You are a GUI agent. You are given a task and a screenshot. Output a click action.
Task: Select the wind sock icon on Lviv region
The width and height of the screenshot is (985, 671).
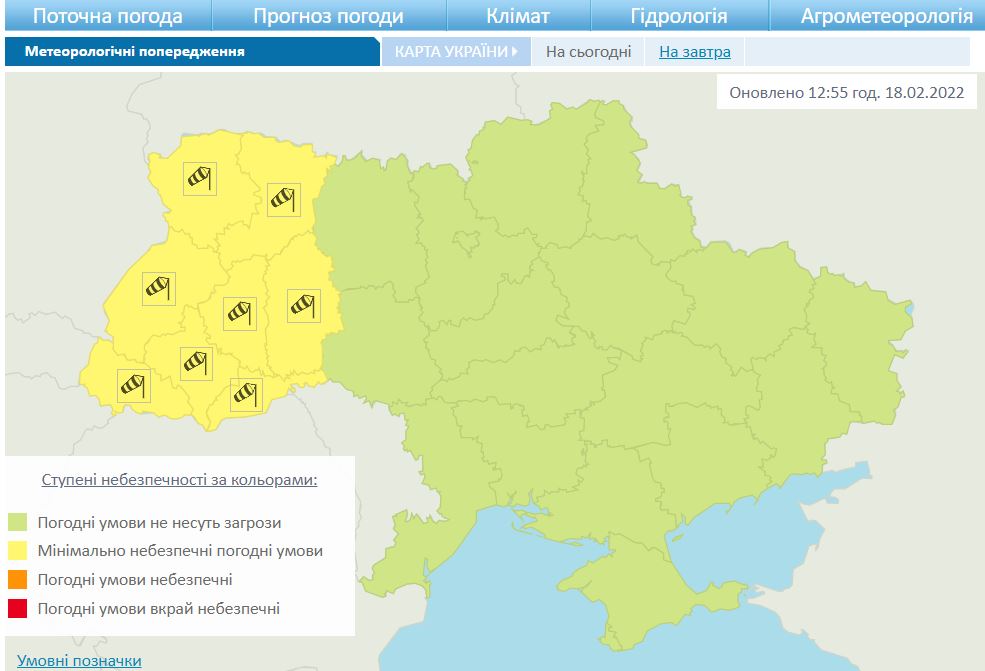(x=158, y=288)
